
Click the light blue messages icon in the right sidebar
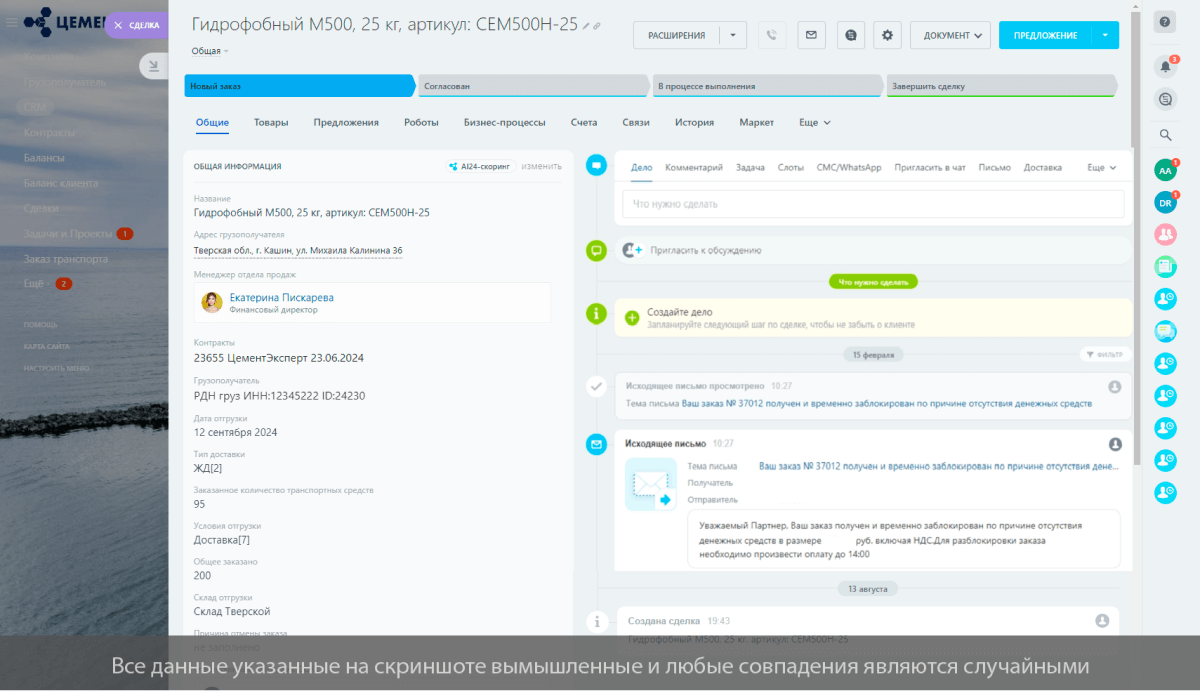point(1165,330)
